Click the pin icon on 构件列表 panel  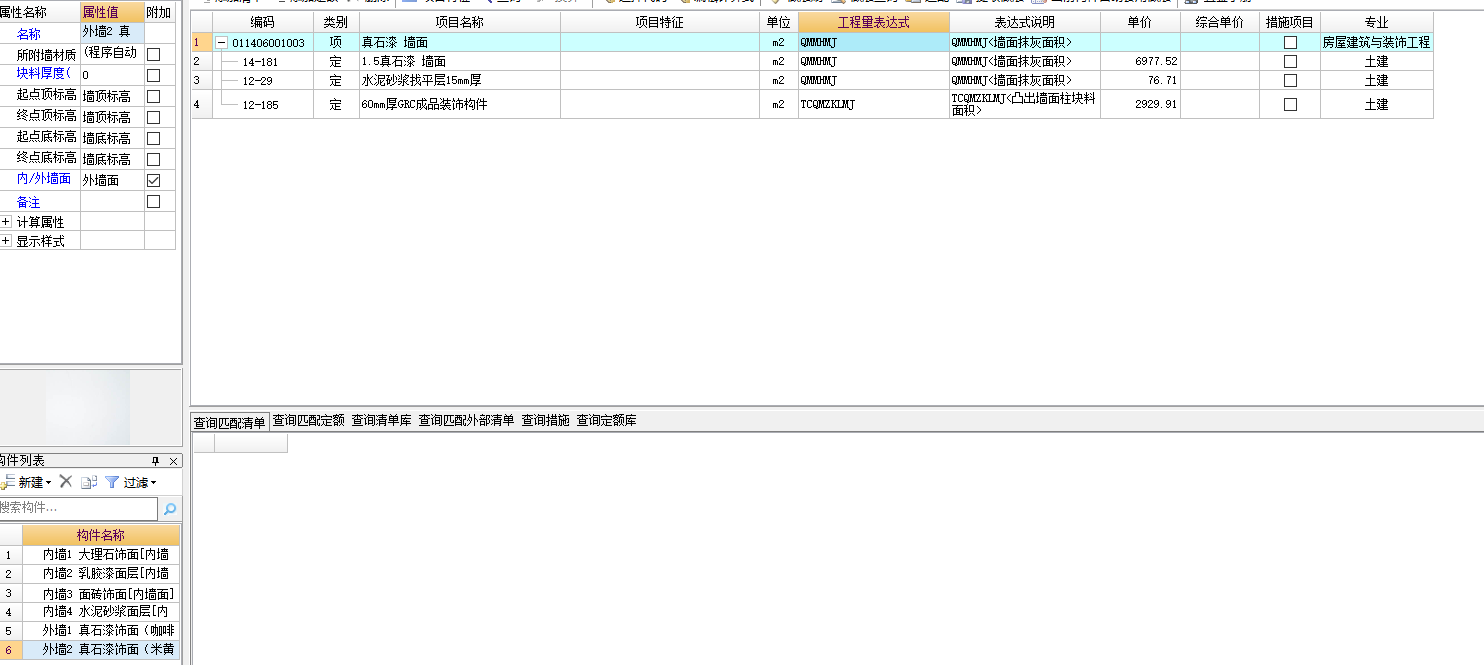[154, 461]
